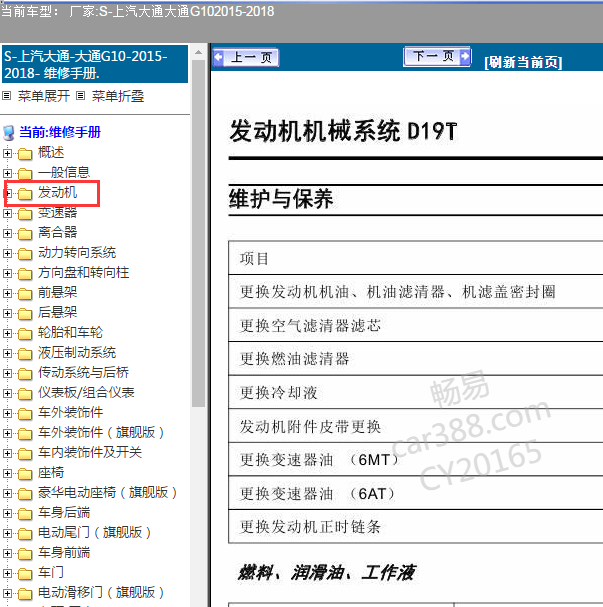
Task: Click the folder icon for 概述
Action: tap(25, 154)
